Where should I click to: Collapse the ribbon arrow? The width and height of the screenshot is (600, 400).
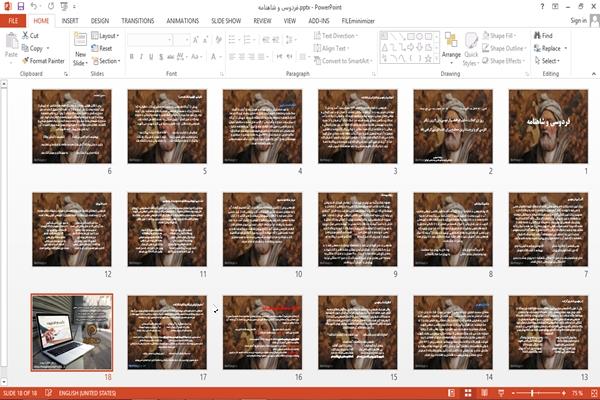[593, 73]
